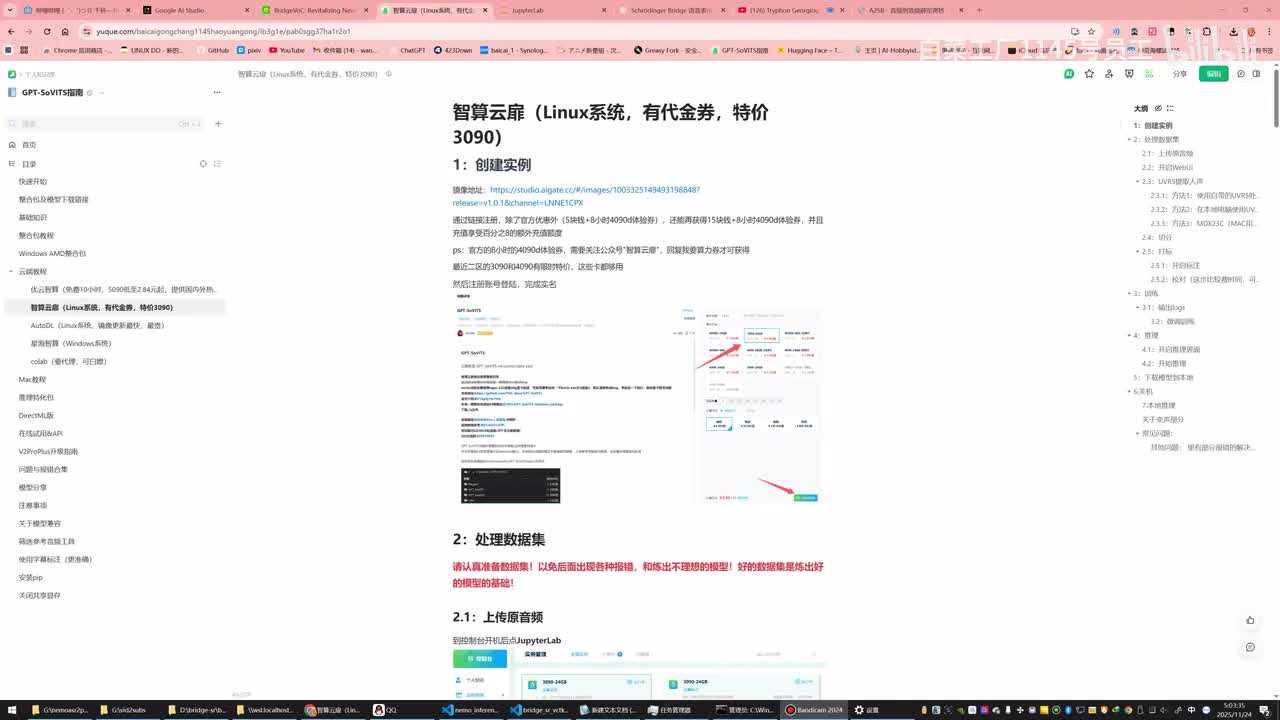Click the floating comment icon on right edge
The height and width of the screenshot is (720, 1280).
tap(1250, 647)
